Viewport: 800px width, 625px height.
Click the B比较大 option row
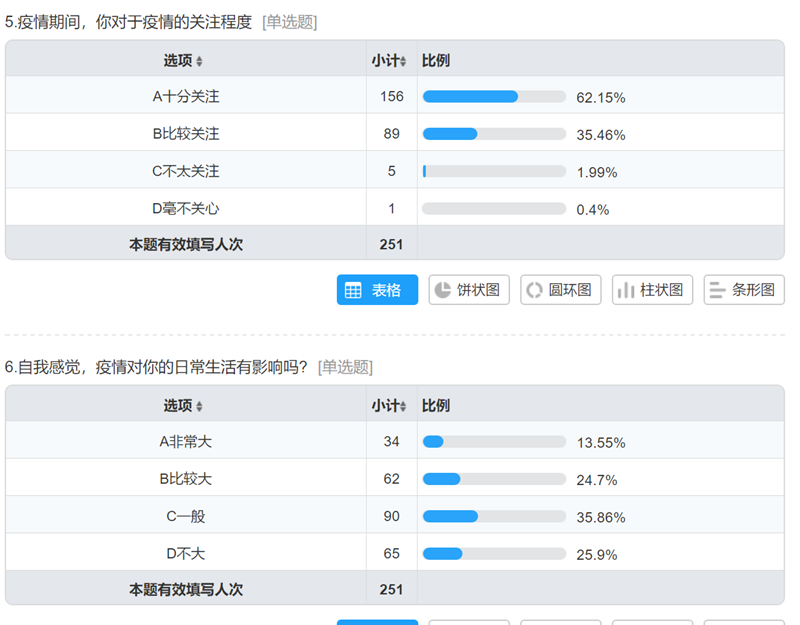click(x=186, y=479)
